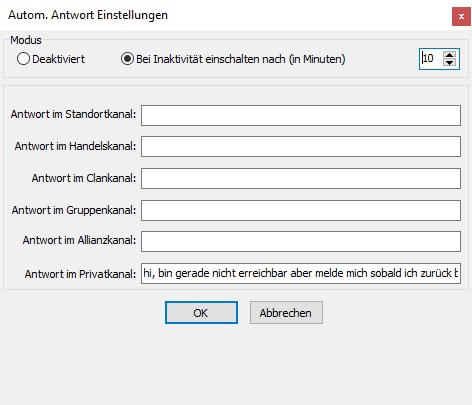This screenshot has width=472, height=405.
Task: Click the Modus group label
Action: click(x=26, y=40)
